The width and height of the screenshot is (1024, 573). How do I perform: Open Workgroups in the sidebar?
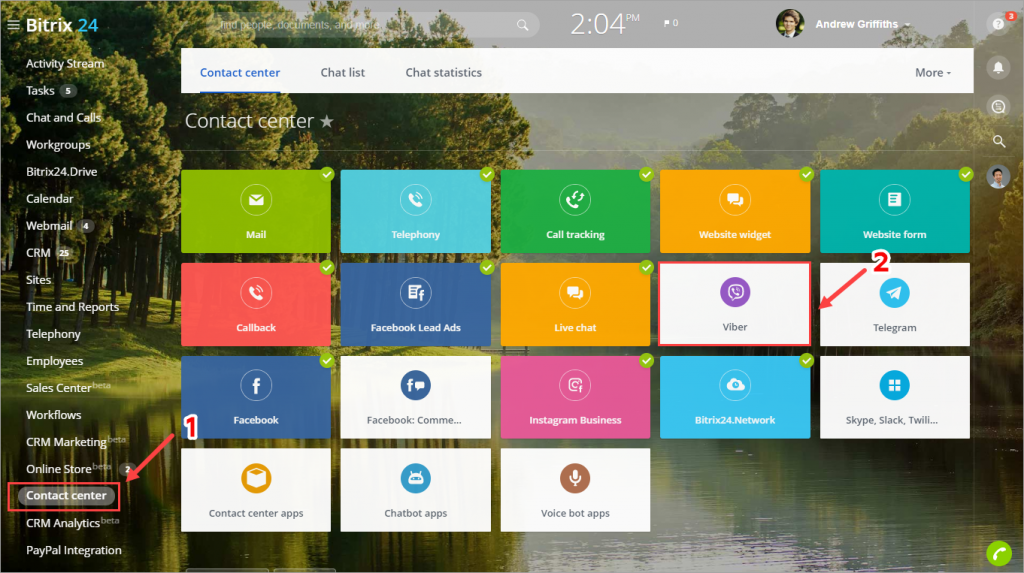coord(58,144)
